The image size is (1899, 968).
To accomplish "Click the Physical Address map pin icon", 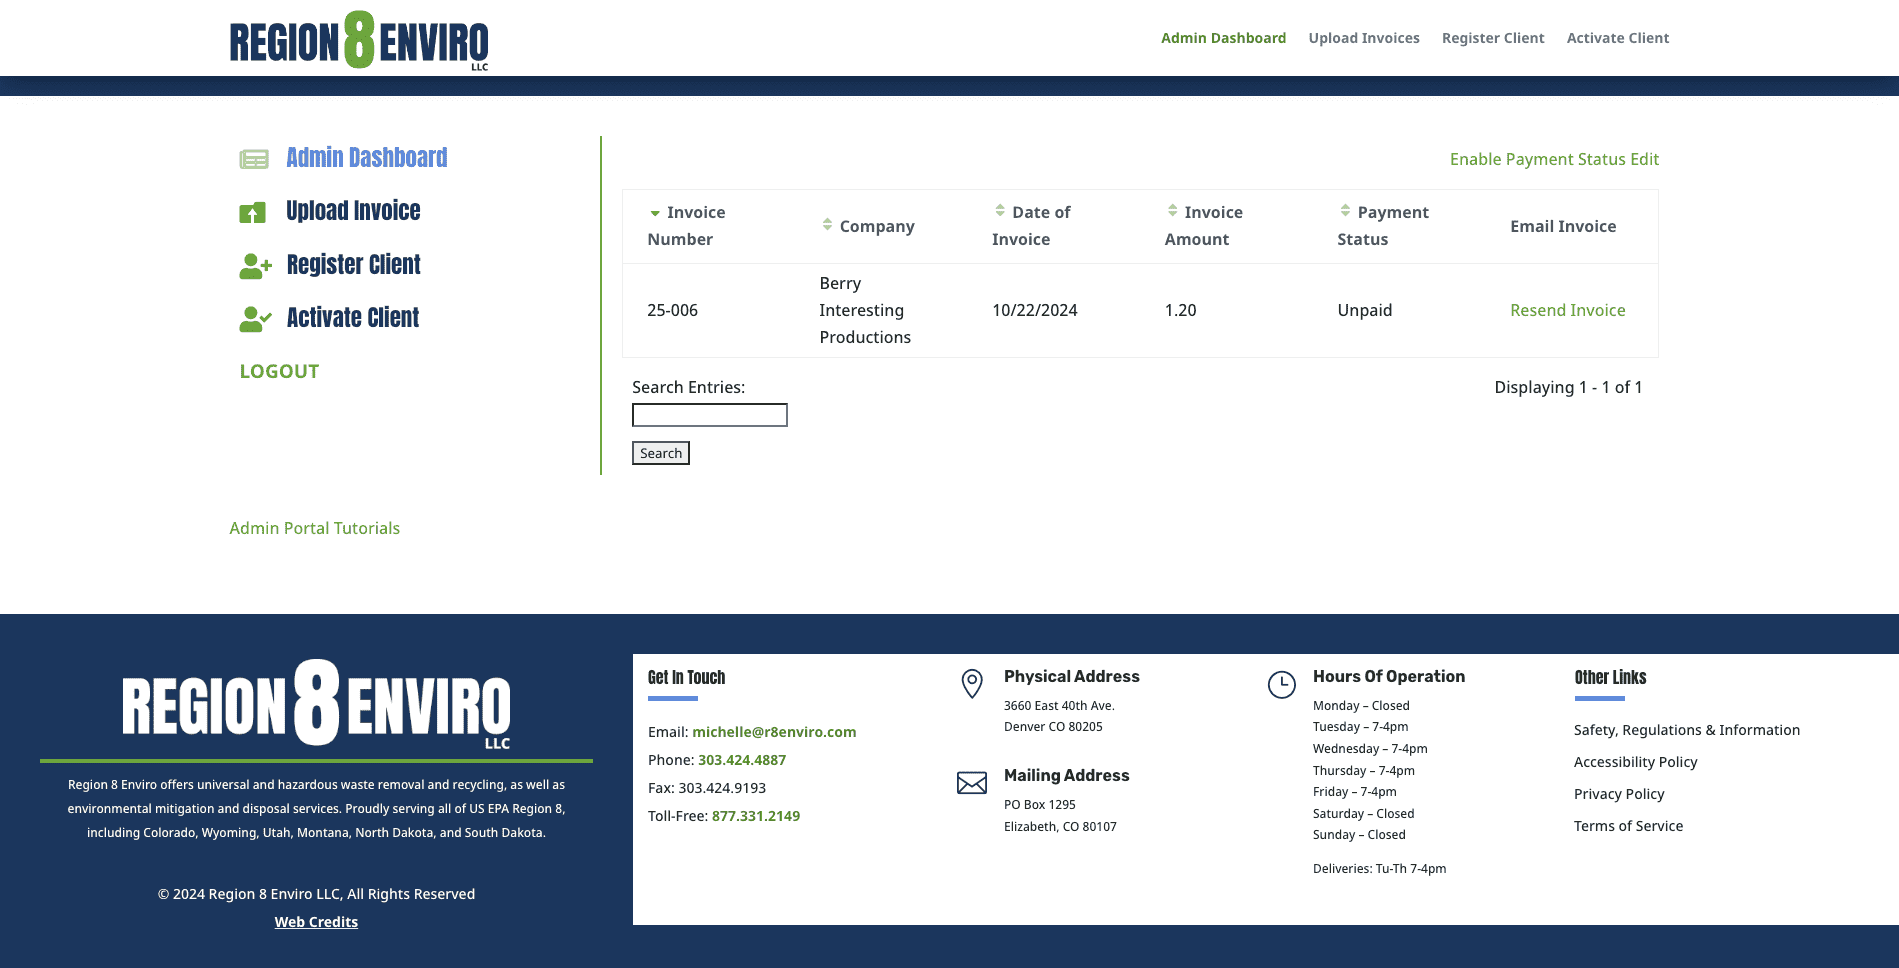I will (x=972, y=683).
